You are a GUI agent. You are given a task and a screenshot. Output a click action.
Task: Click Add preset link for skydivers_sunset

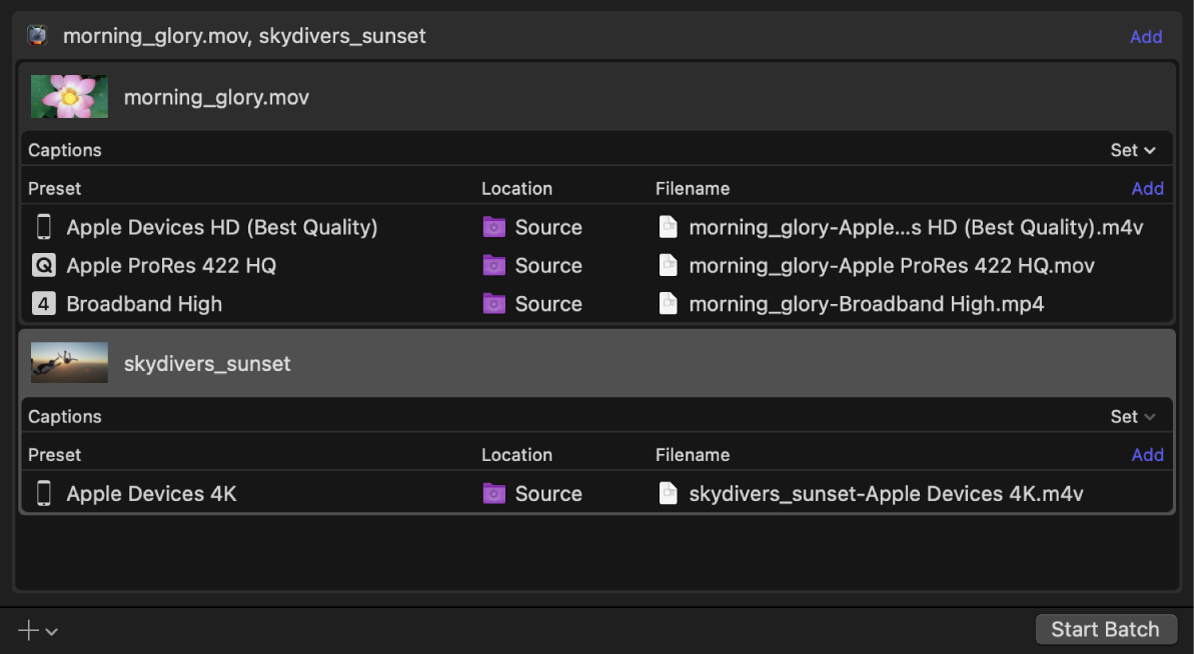pos(1147,455)
